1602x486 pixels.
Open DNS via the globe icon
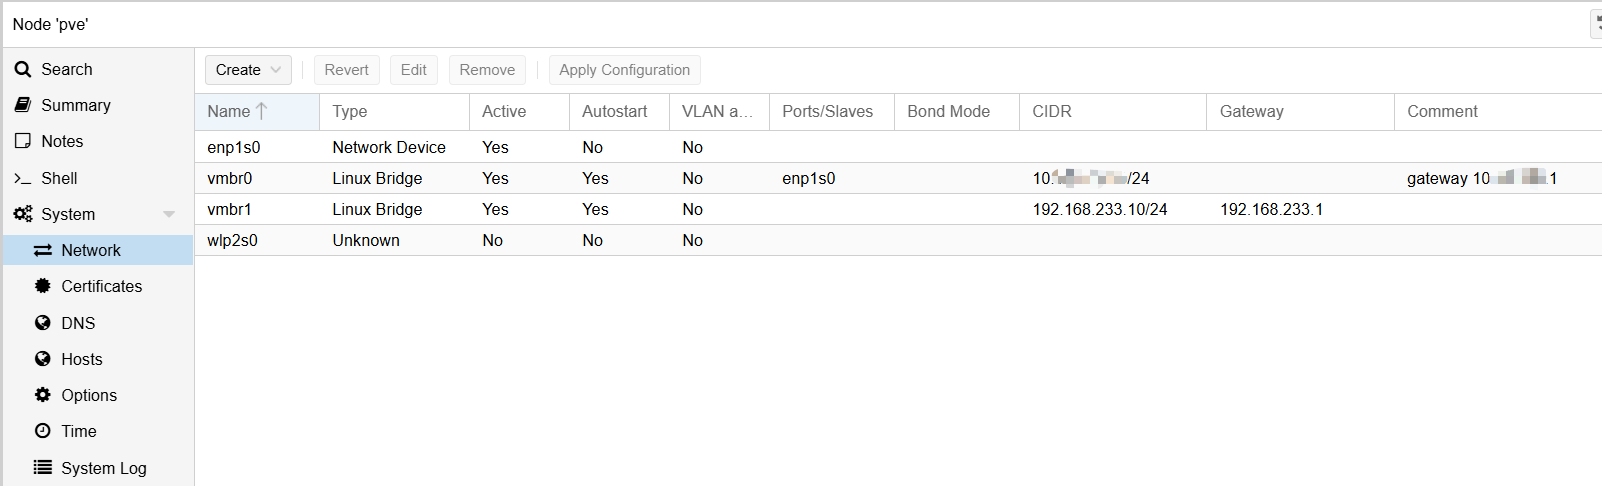tap(42, 323)
